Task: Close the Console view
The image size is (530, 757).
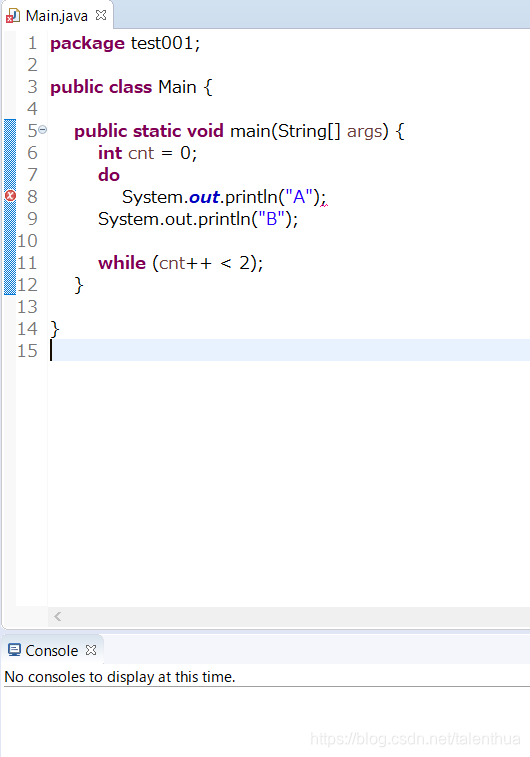Action: [x=91, y=650]
